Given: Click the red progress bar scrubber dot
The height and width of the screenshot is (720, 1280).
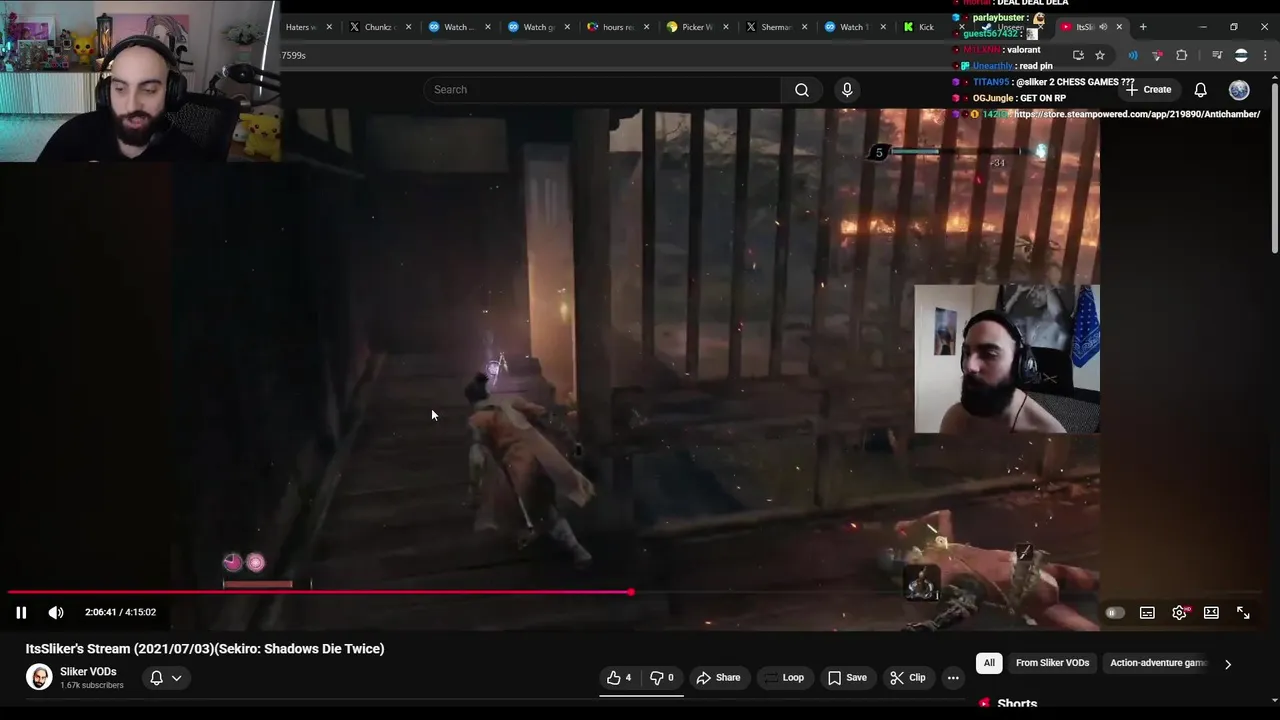Looking at the screenshot, I should 631,592.
